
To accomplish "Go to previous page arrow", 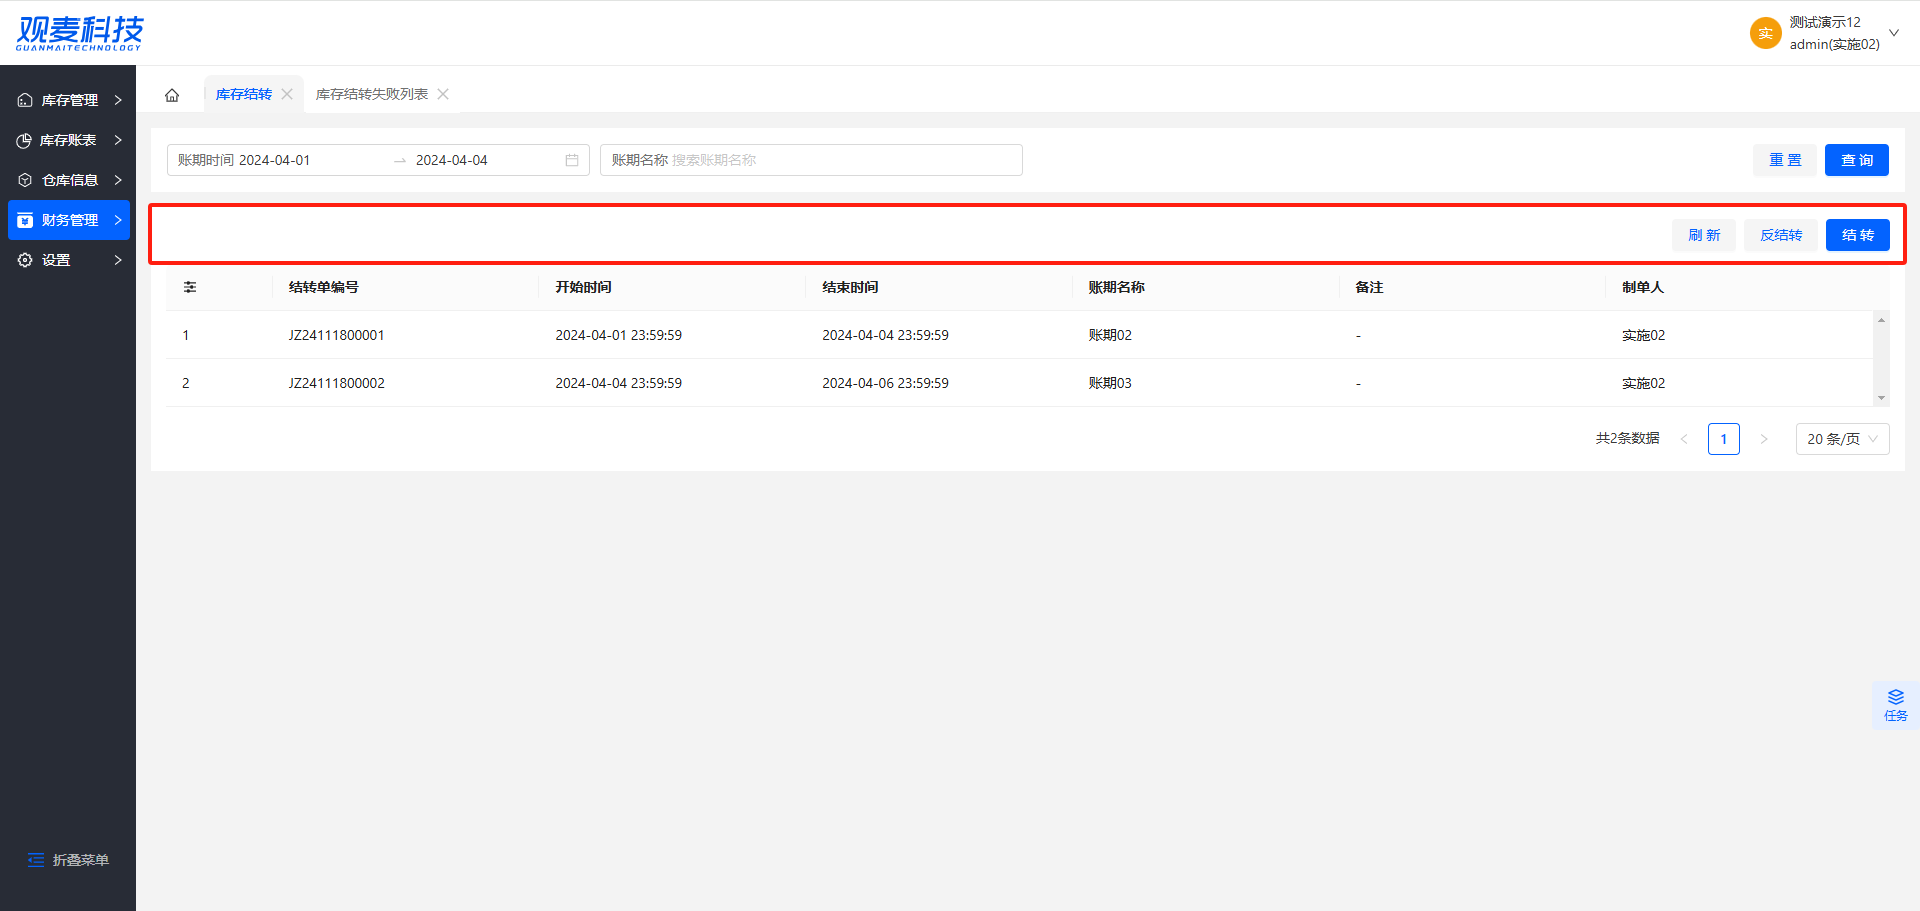I will pos(1684,439).
